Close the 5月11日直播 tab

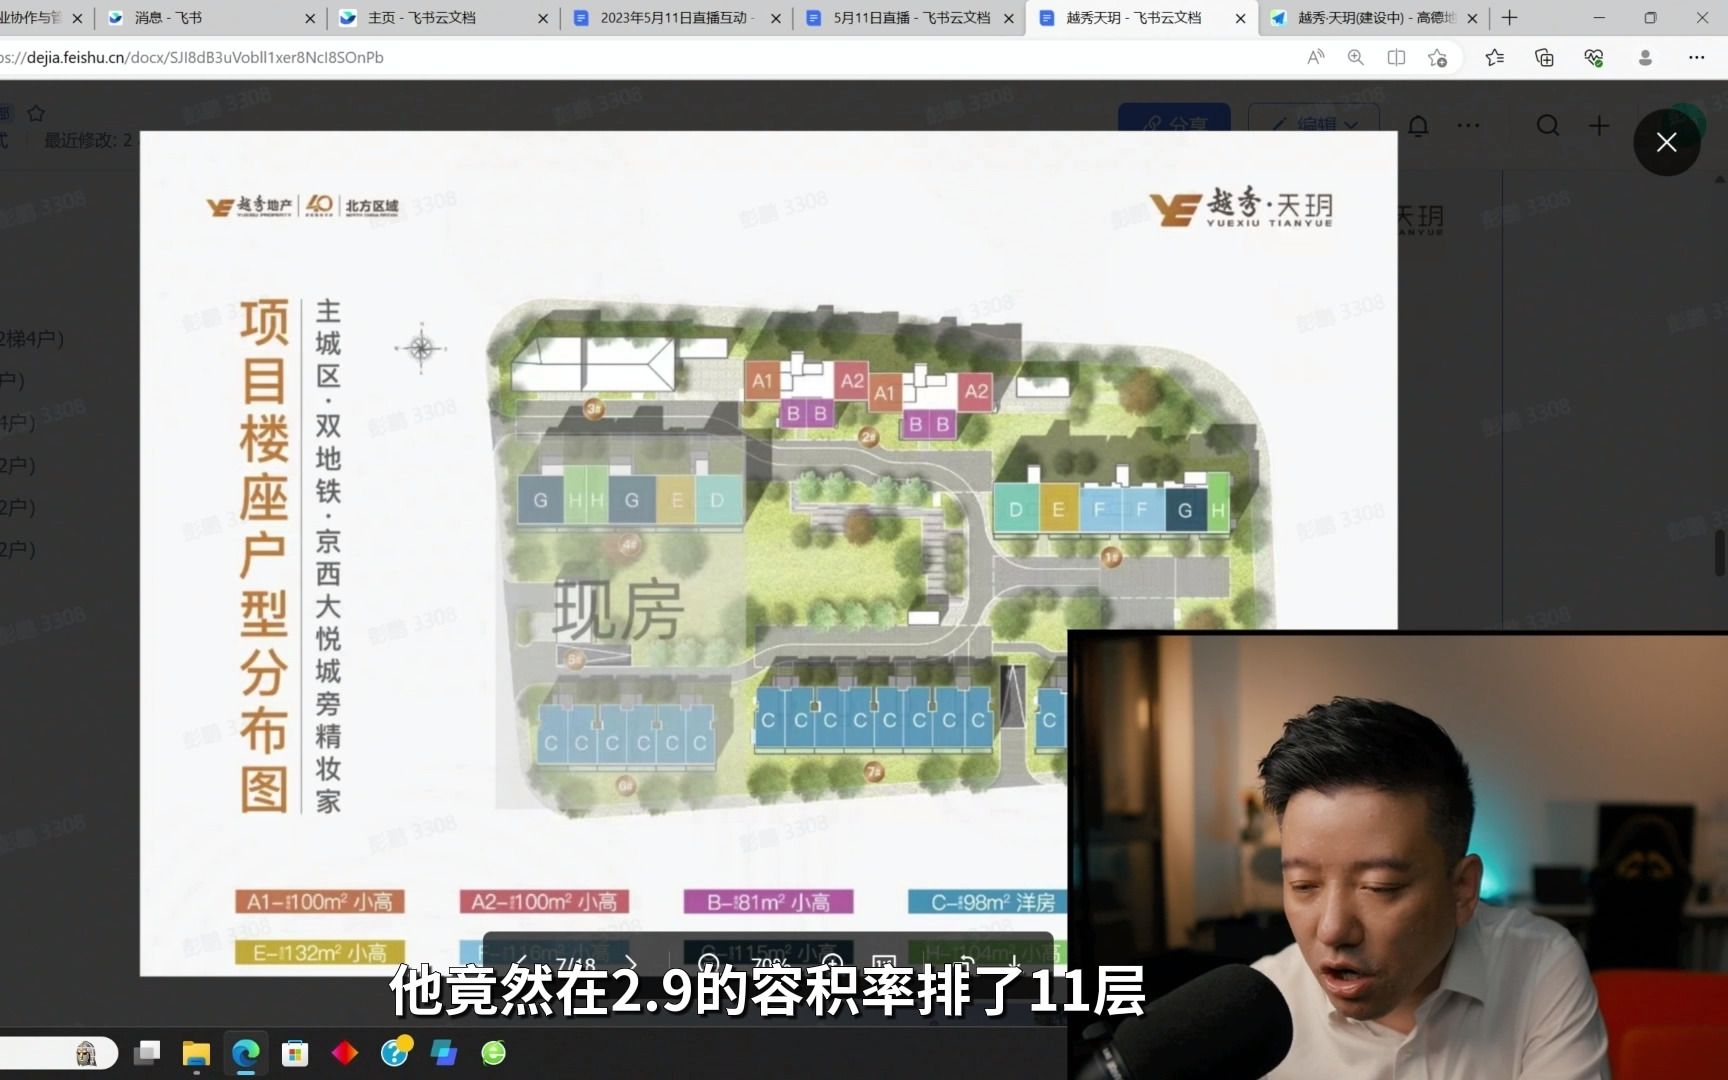click(x=1008, y=18)
